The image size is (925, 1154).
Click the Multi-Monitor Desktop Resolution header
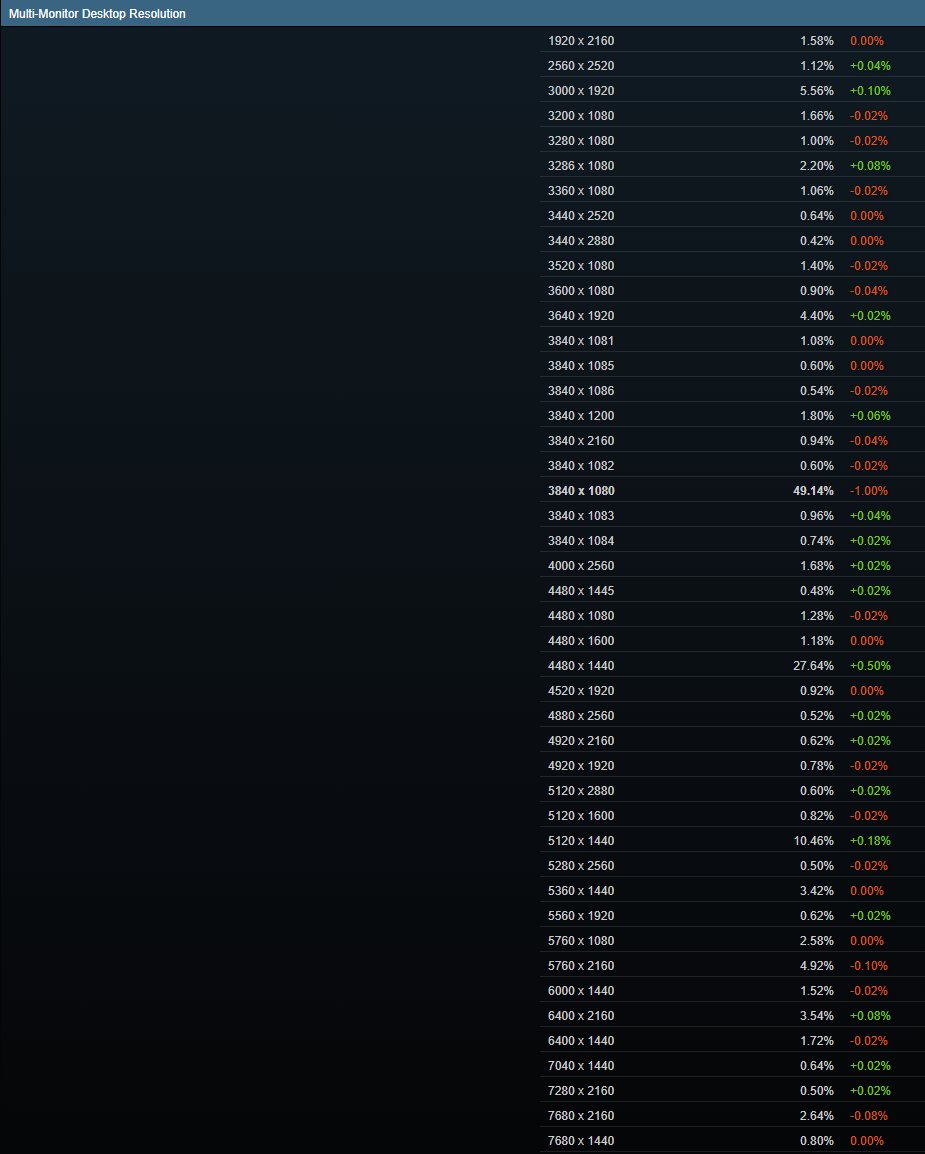462,13
